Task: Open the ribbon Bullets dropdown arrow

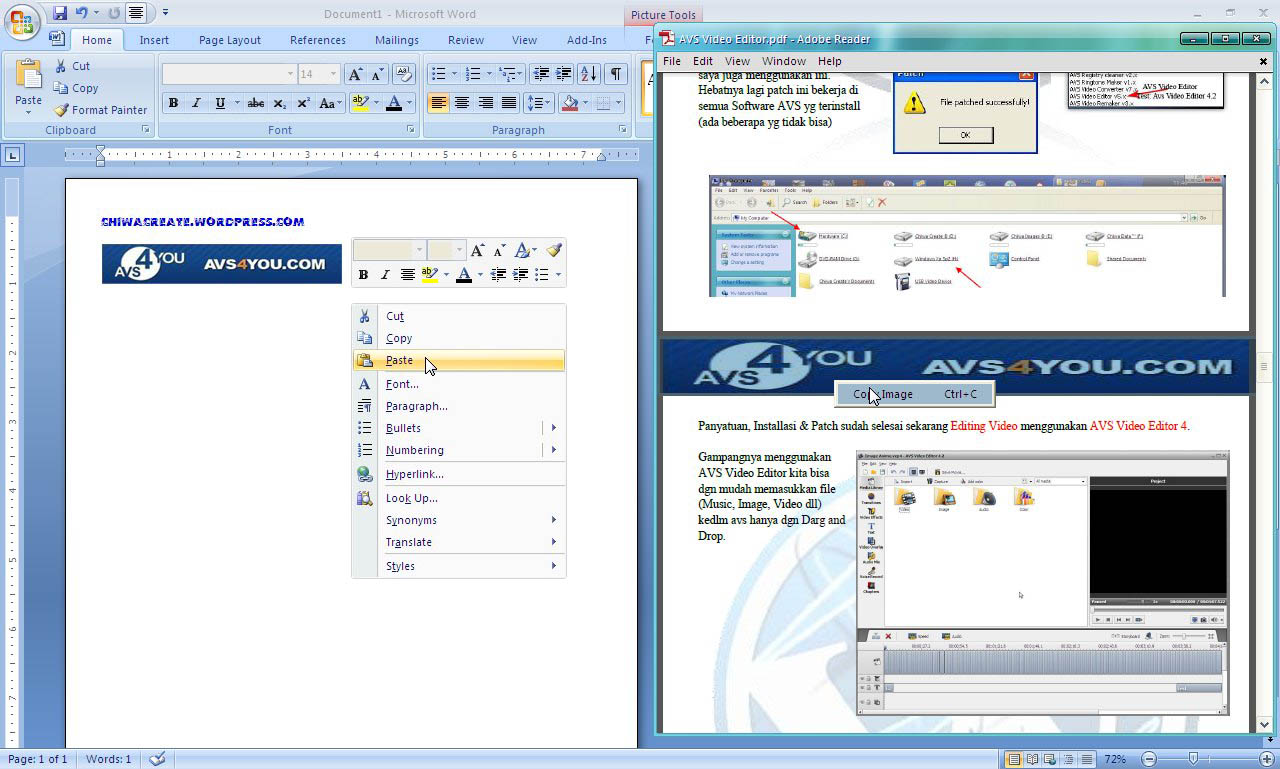Action: (453, 74)
